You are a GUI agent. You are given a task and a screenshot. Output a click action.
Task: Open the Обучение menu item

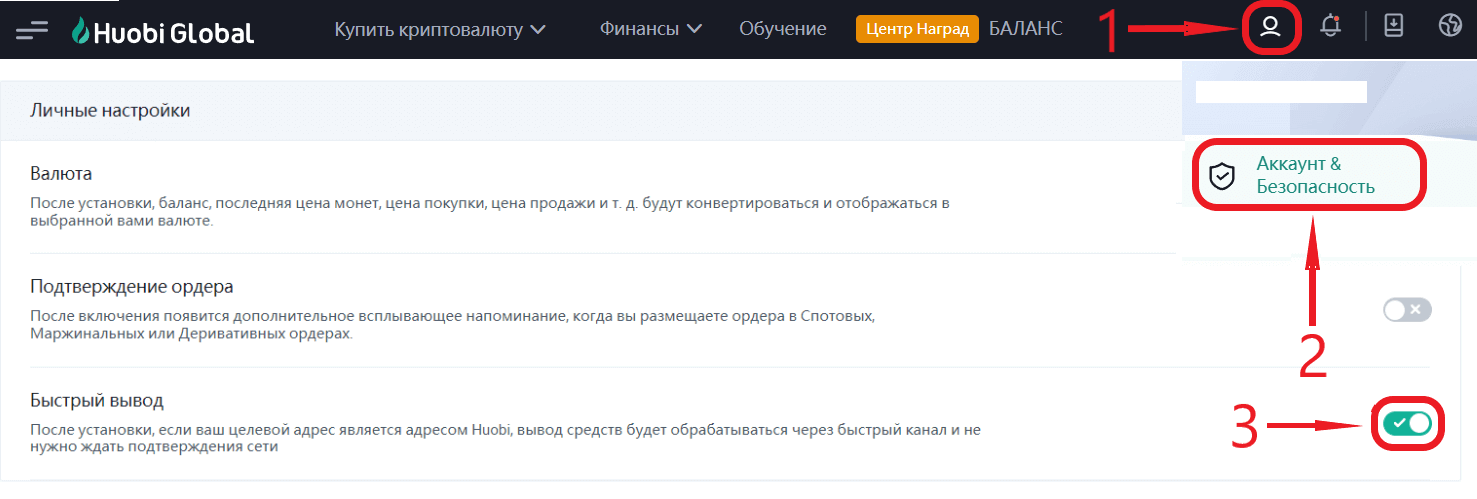783,29
